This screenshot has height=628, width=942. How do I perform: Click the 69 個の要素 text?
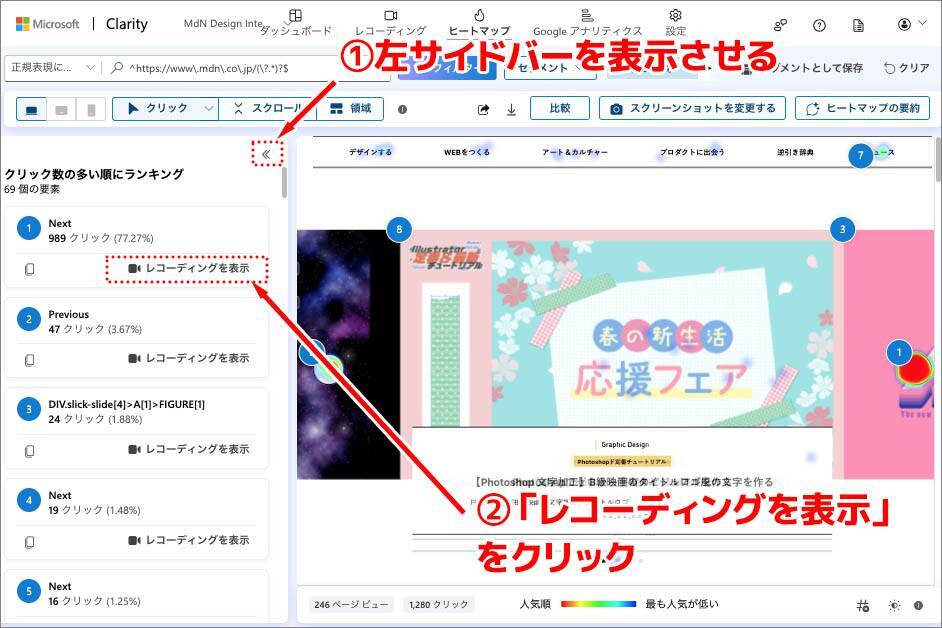32,189
